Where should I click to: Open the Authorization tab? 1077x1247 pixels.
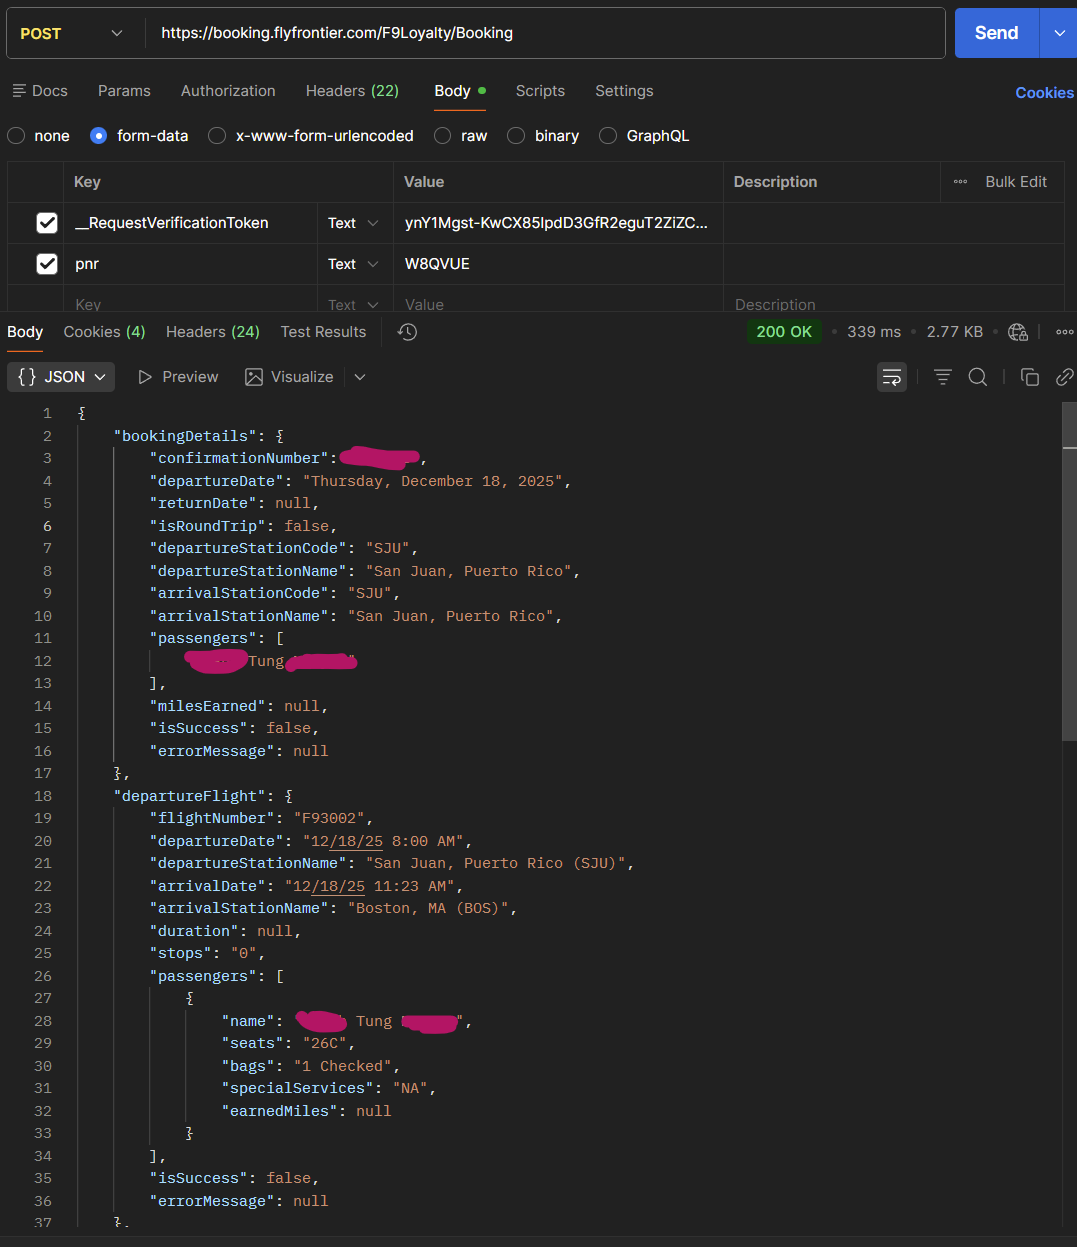pyautogui.click(x=228, y=91)
